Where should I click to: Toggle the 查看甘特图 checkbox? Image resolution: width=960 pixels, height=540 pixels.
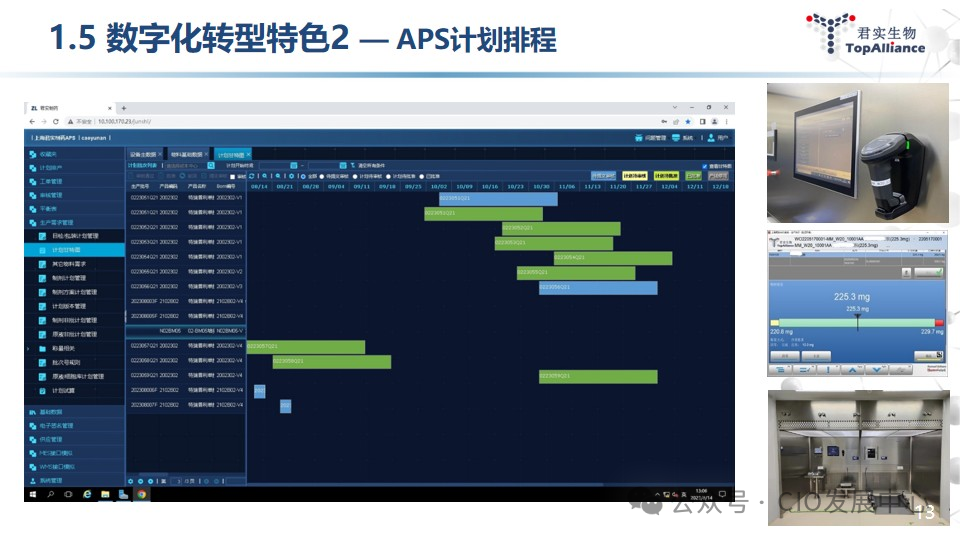click(704, 166)
